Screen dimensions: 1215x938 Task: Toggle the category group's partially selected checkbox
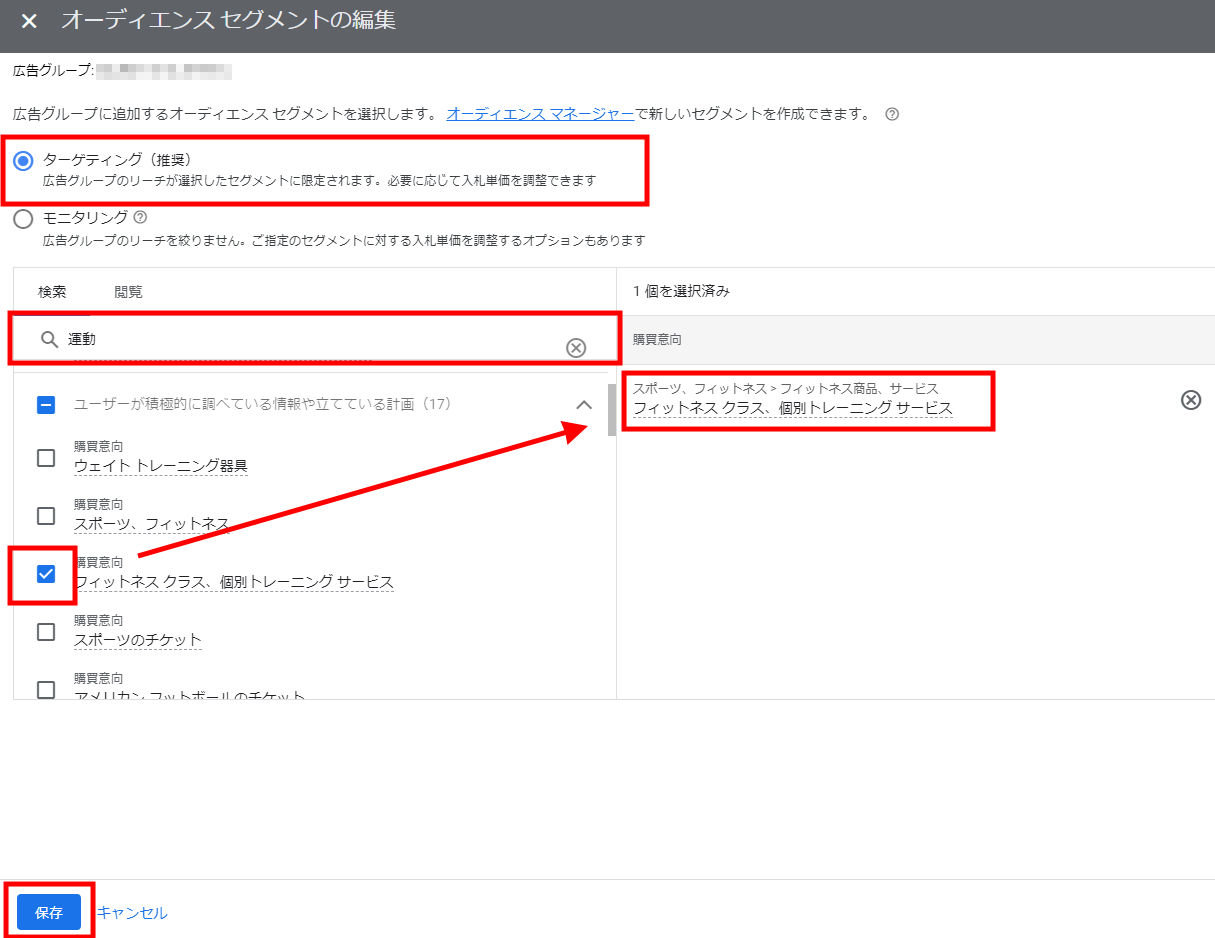(46, 405)
